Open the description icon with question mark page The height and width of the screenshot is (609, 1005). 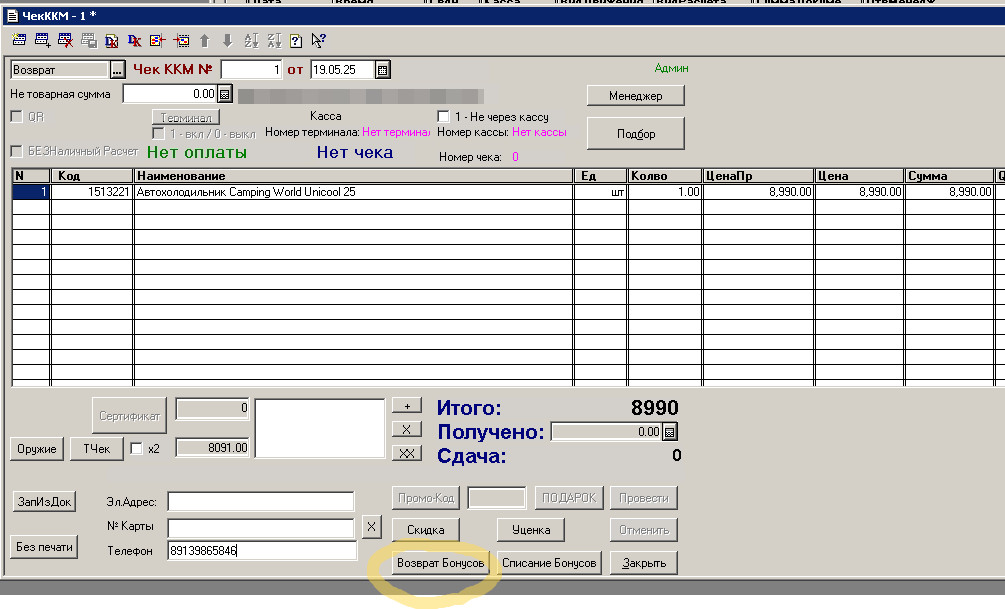pos(295,40)
